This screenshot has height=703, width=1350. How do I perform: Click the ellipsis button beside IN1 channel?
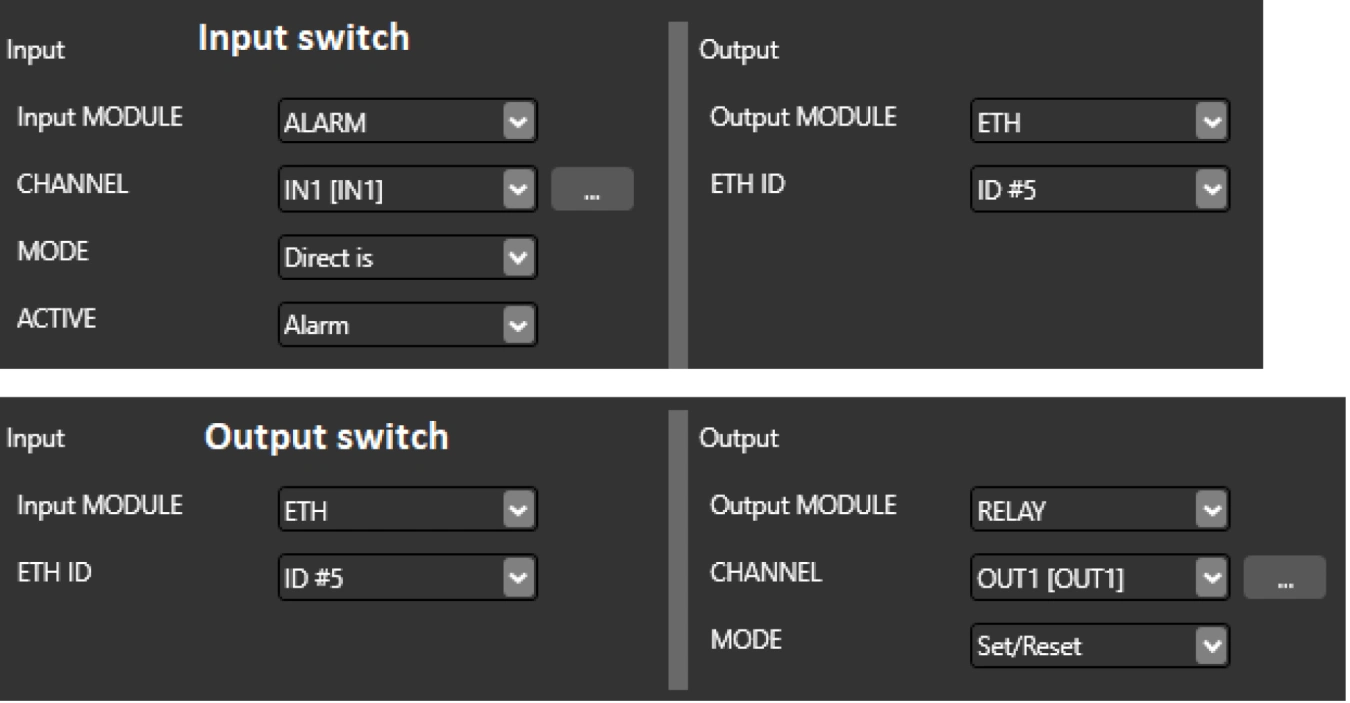[x=592, y=189]
